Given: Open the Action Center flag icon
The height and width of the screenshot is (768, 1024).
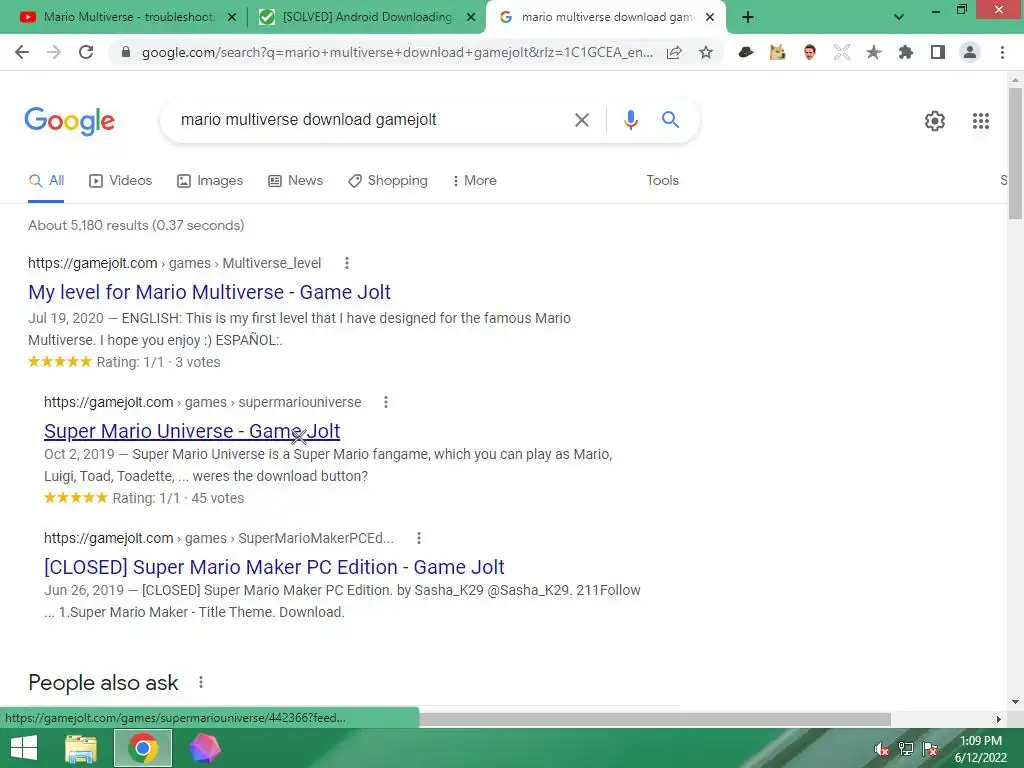Looking at the screenshot, I should (x=931, y=749).
